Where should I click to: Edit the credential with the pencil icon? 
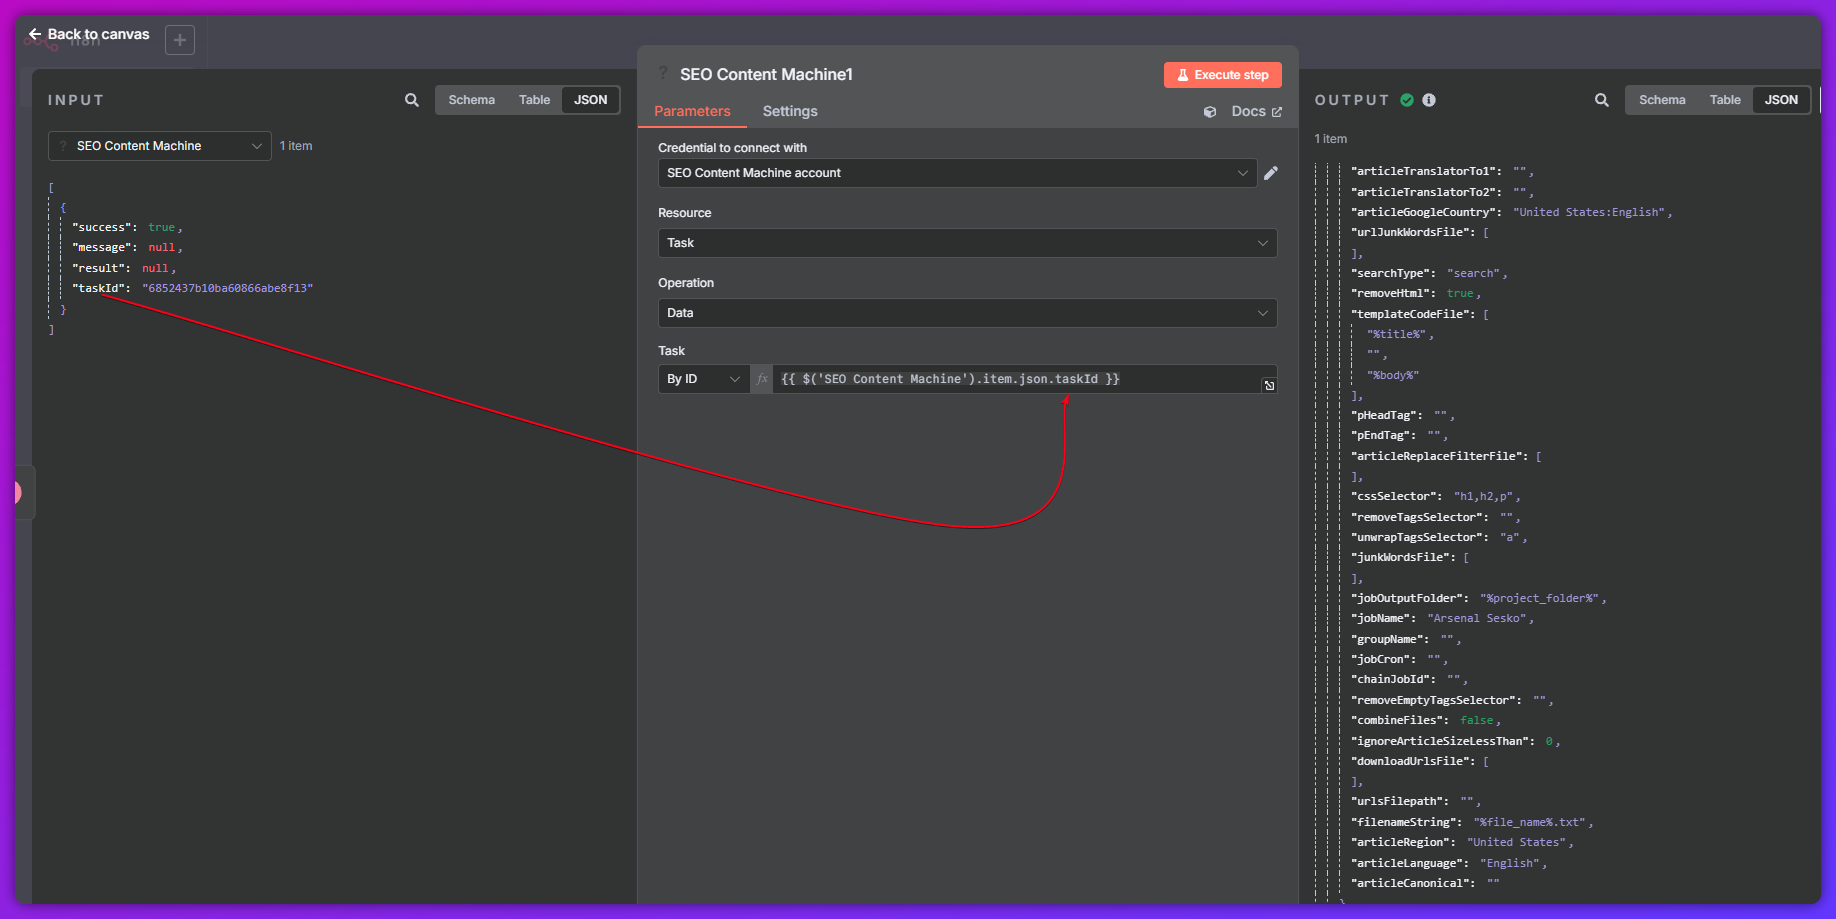pos(1271,173)
